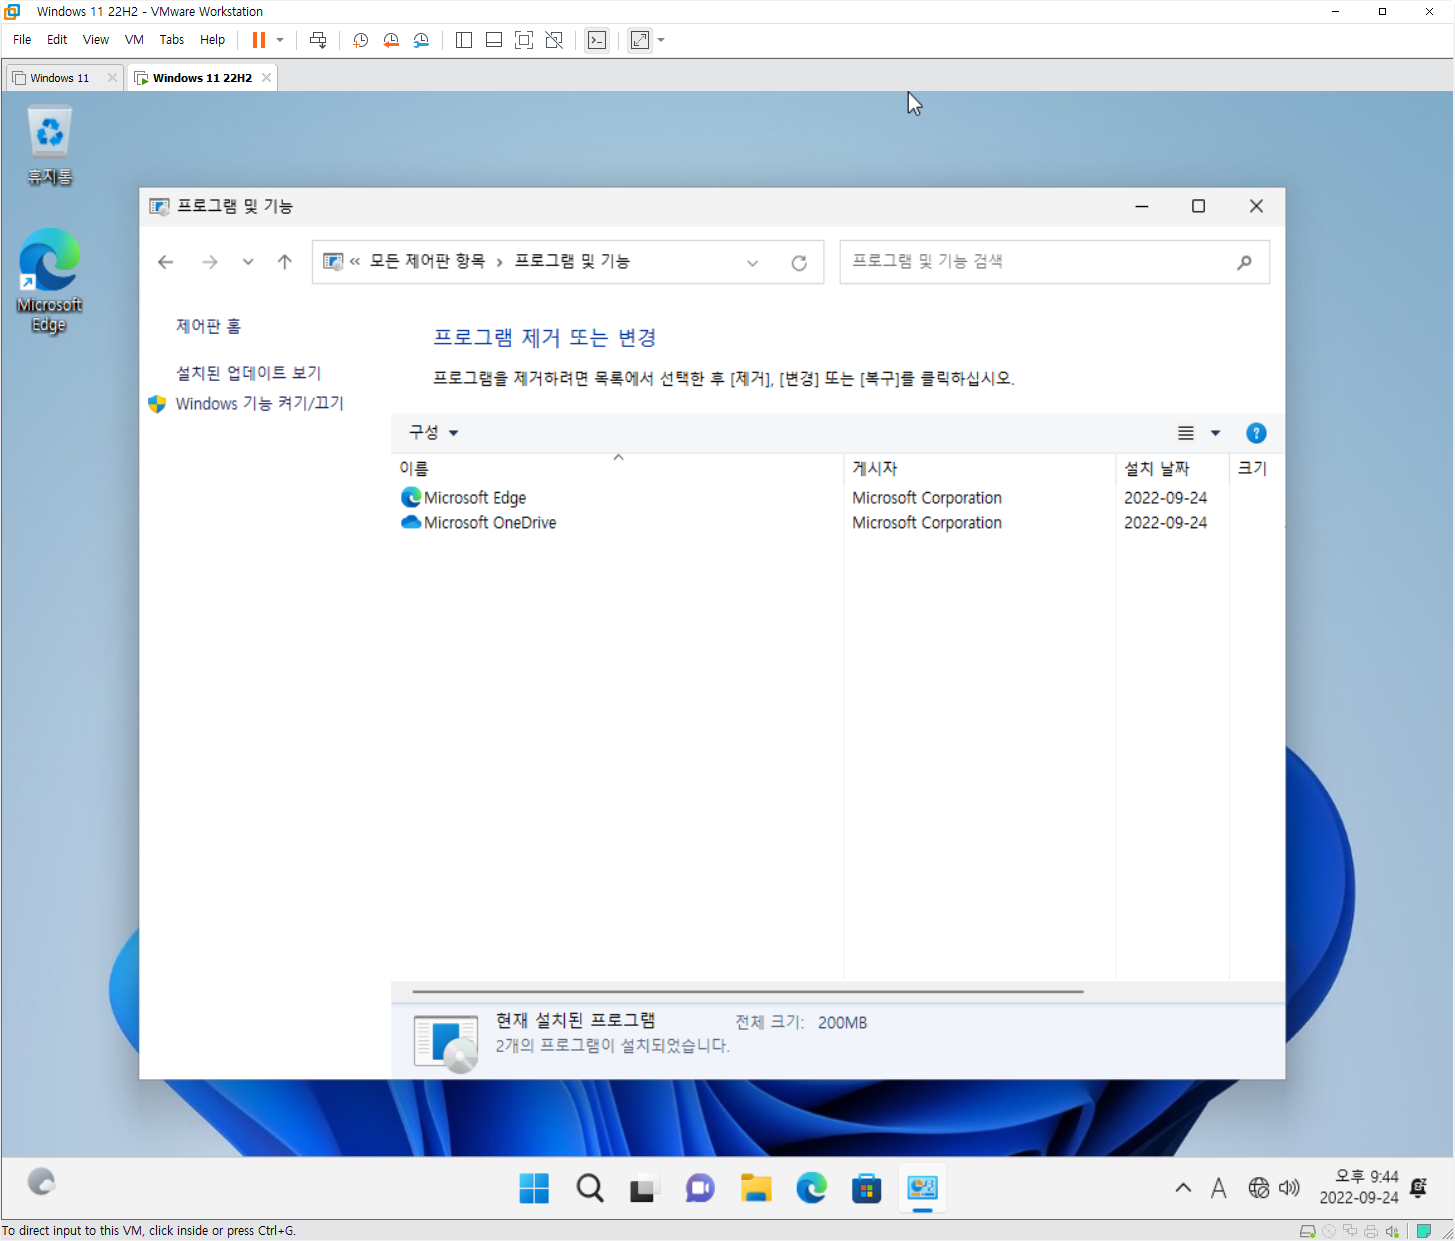Open the Chat icon on the taskbar
The height and width of the screenshot is (1241, 1455).
click(x=700, y=1188)
